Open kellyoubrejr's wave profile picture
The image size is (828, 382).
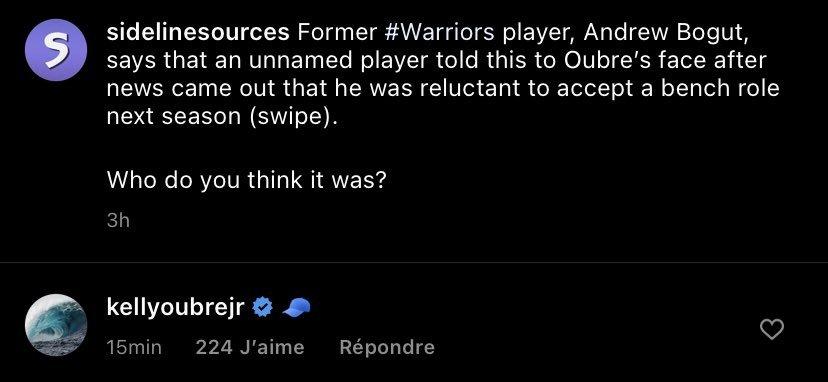coord(56,324)
